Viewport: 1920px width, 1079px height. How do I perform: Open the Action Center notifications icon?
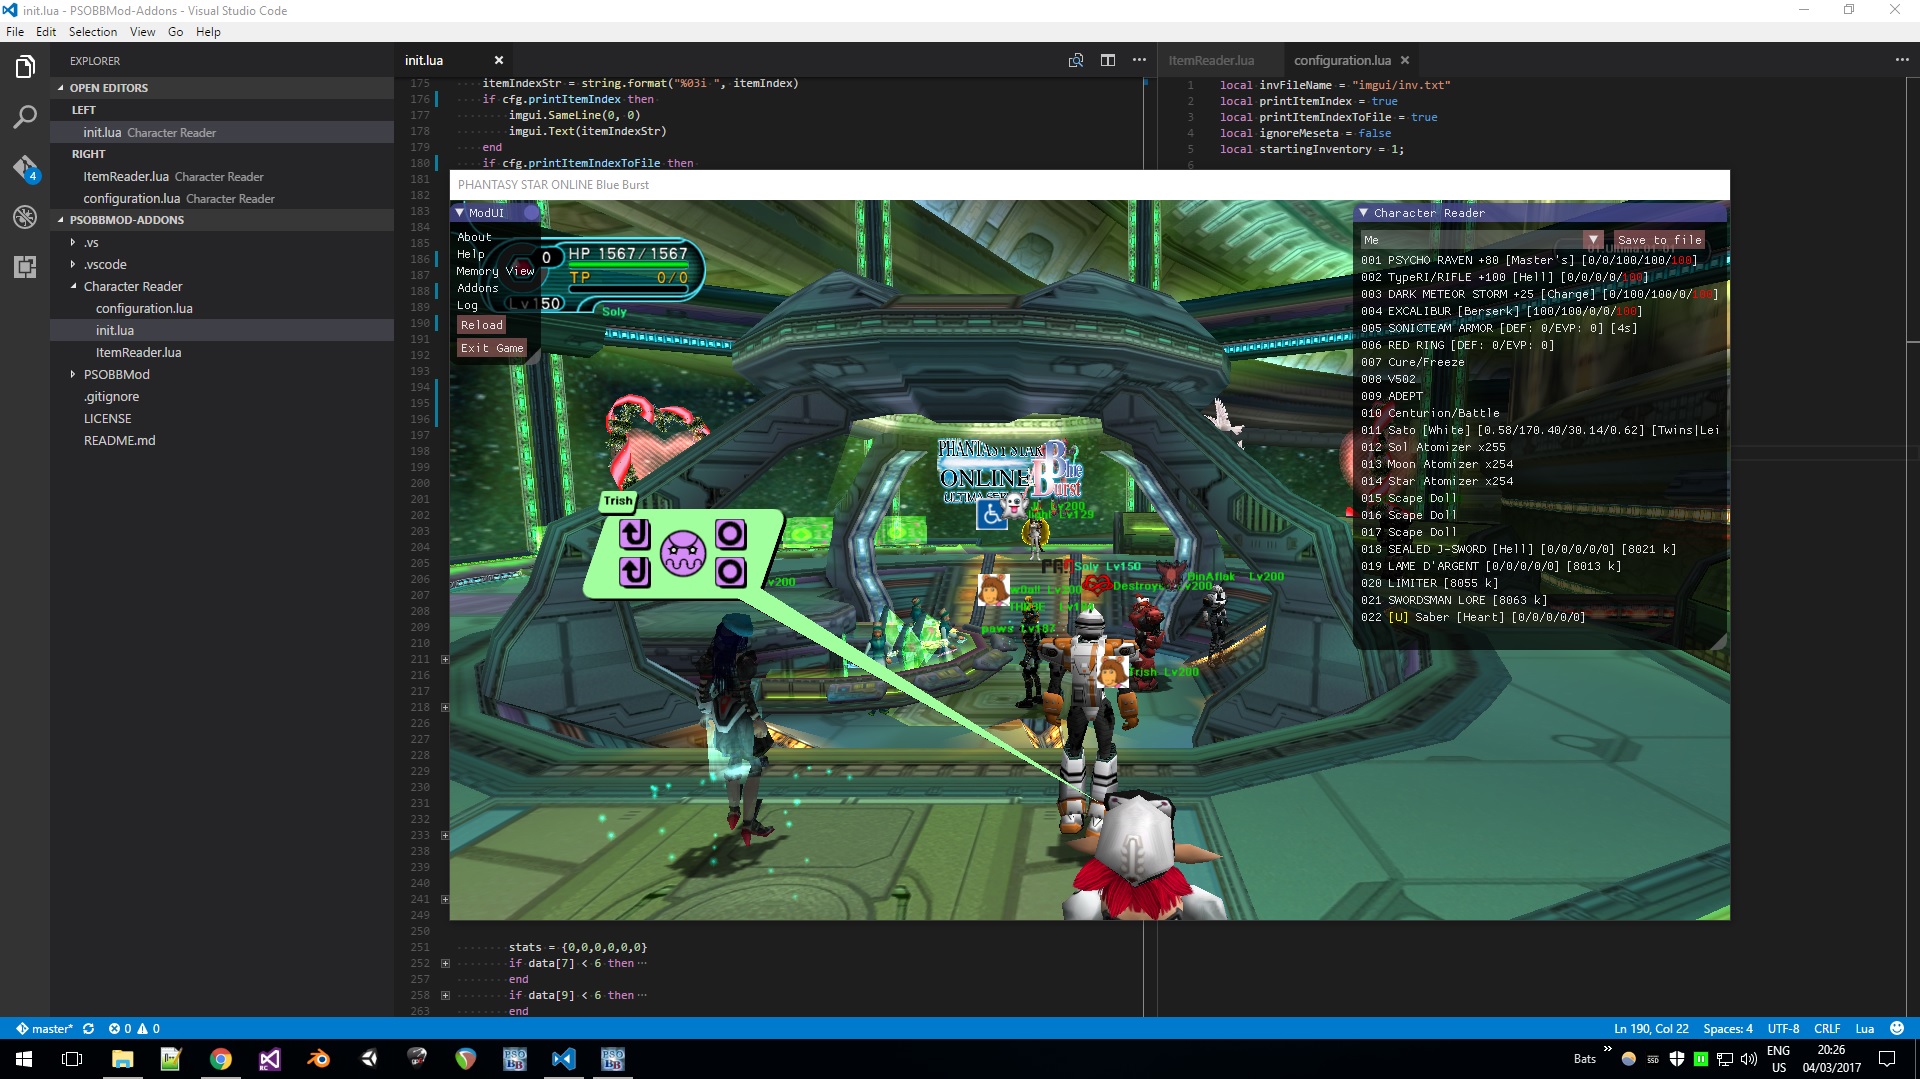click(1887, 1059)
